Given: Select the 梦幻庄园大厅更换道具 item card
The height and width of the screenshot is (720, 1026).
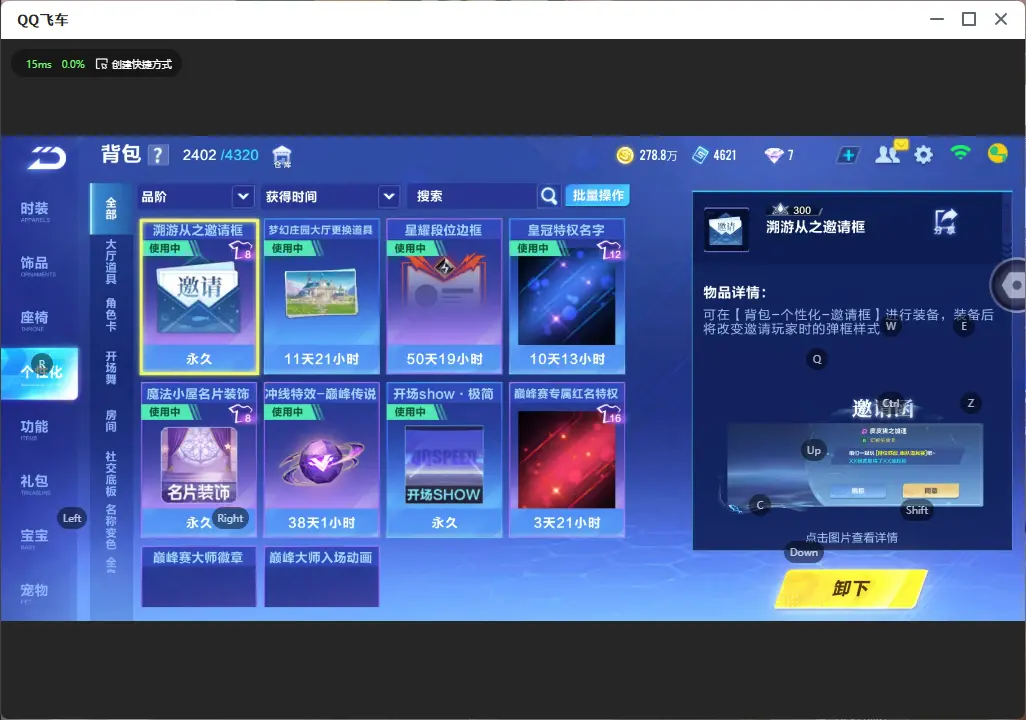Looking at the screenshot, I should 321,297.
